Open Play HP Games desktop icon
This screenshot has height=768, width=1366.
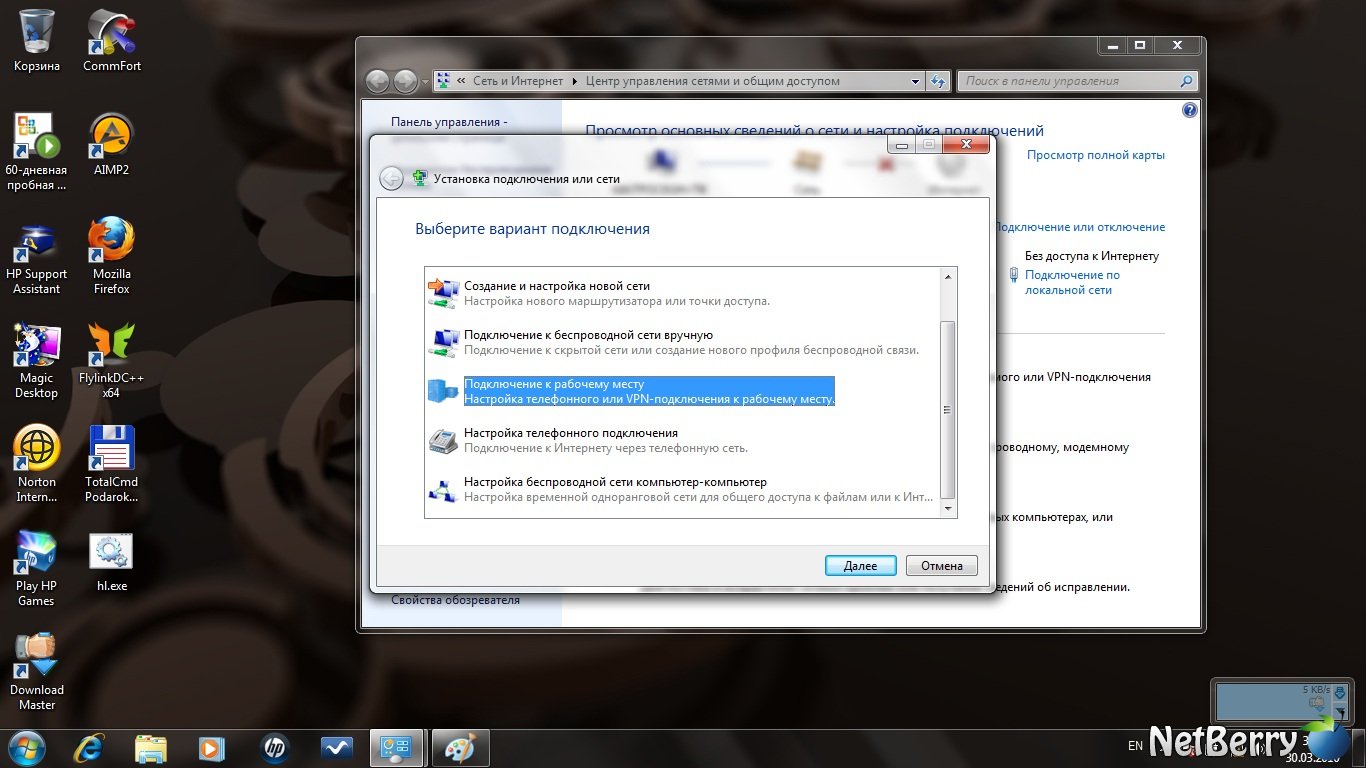37,567
